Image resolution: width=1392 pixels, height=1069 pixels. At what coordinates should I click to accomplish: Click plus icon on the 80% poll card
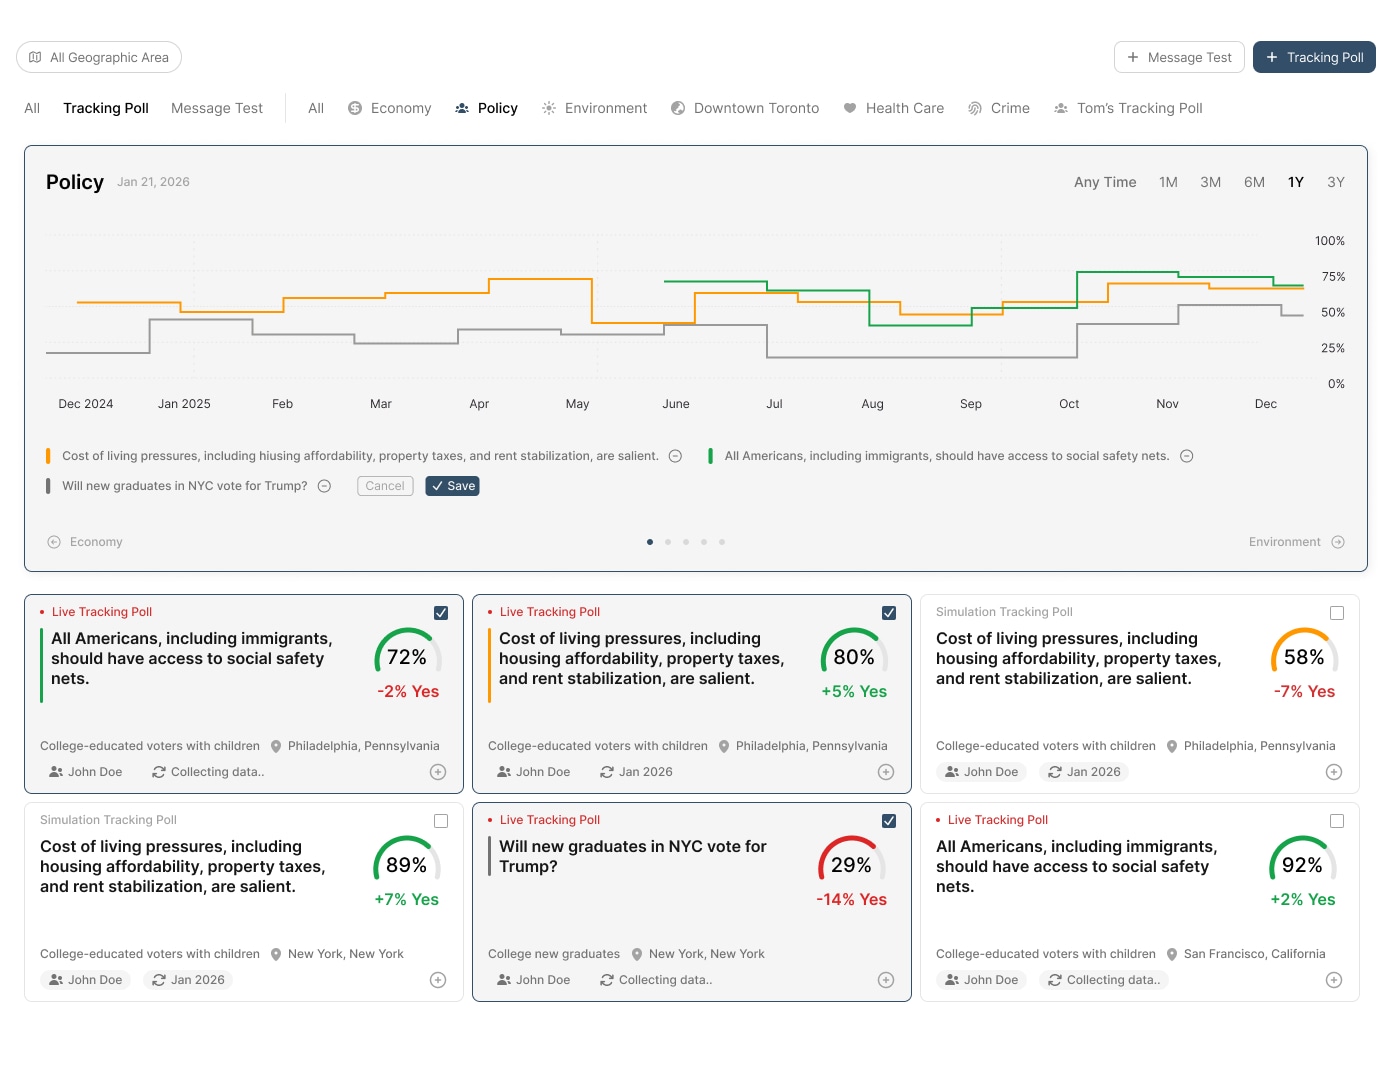pos(886,772)
